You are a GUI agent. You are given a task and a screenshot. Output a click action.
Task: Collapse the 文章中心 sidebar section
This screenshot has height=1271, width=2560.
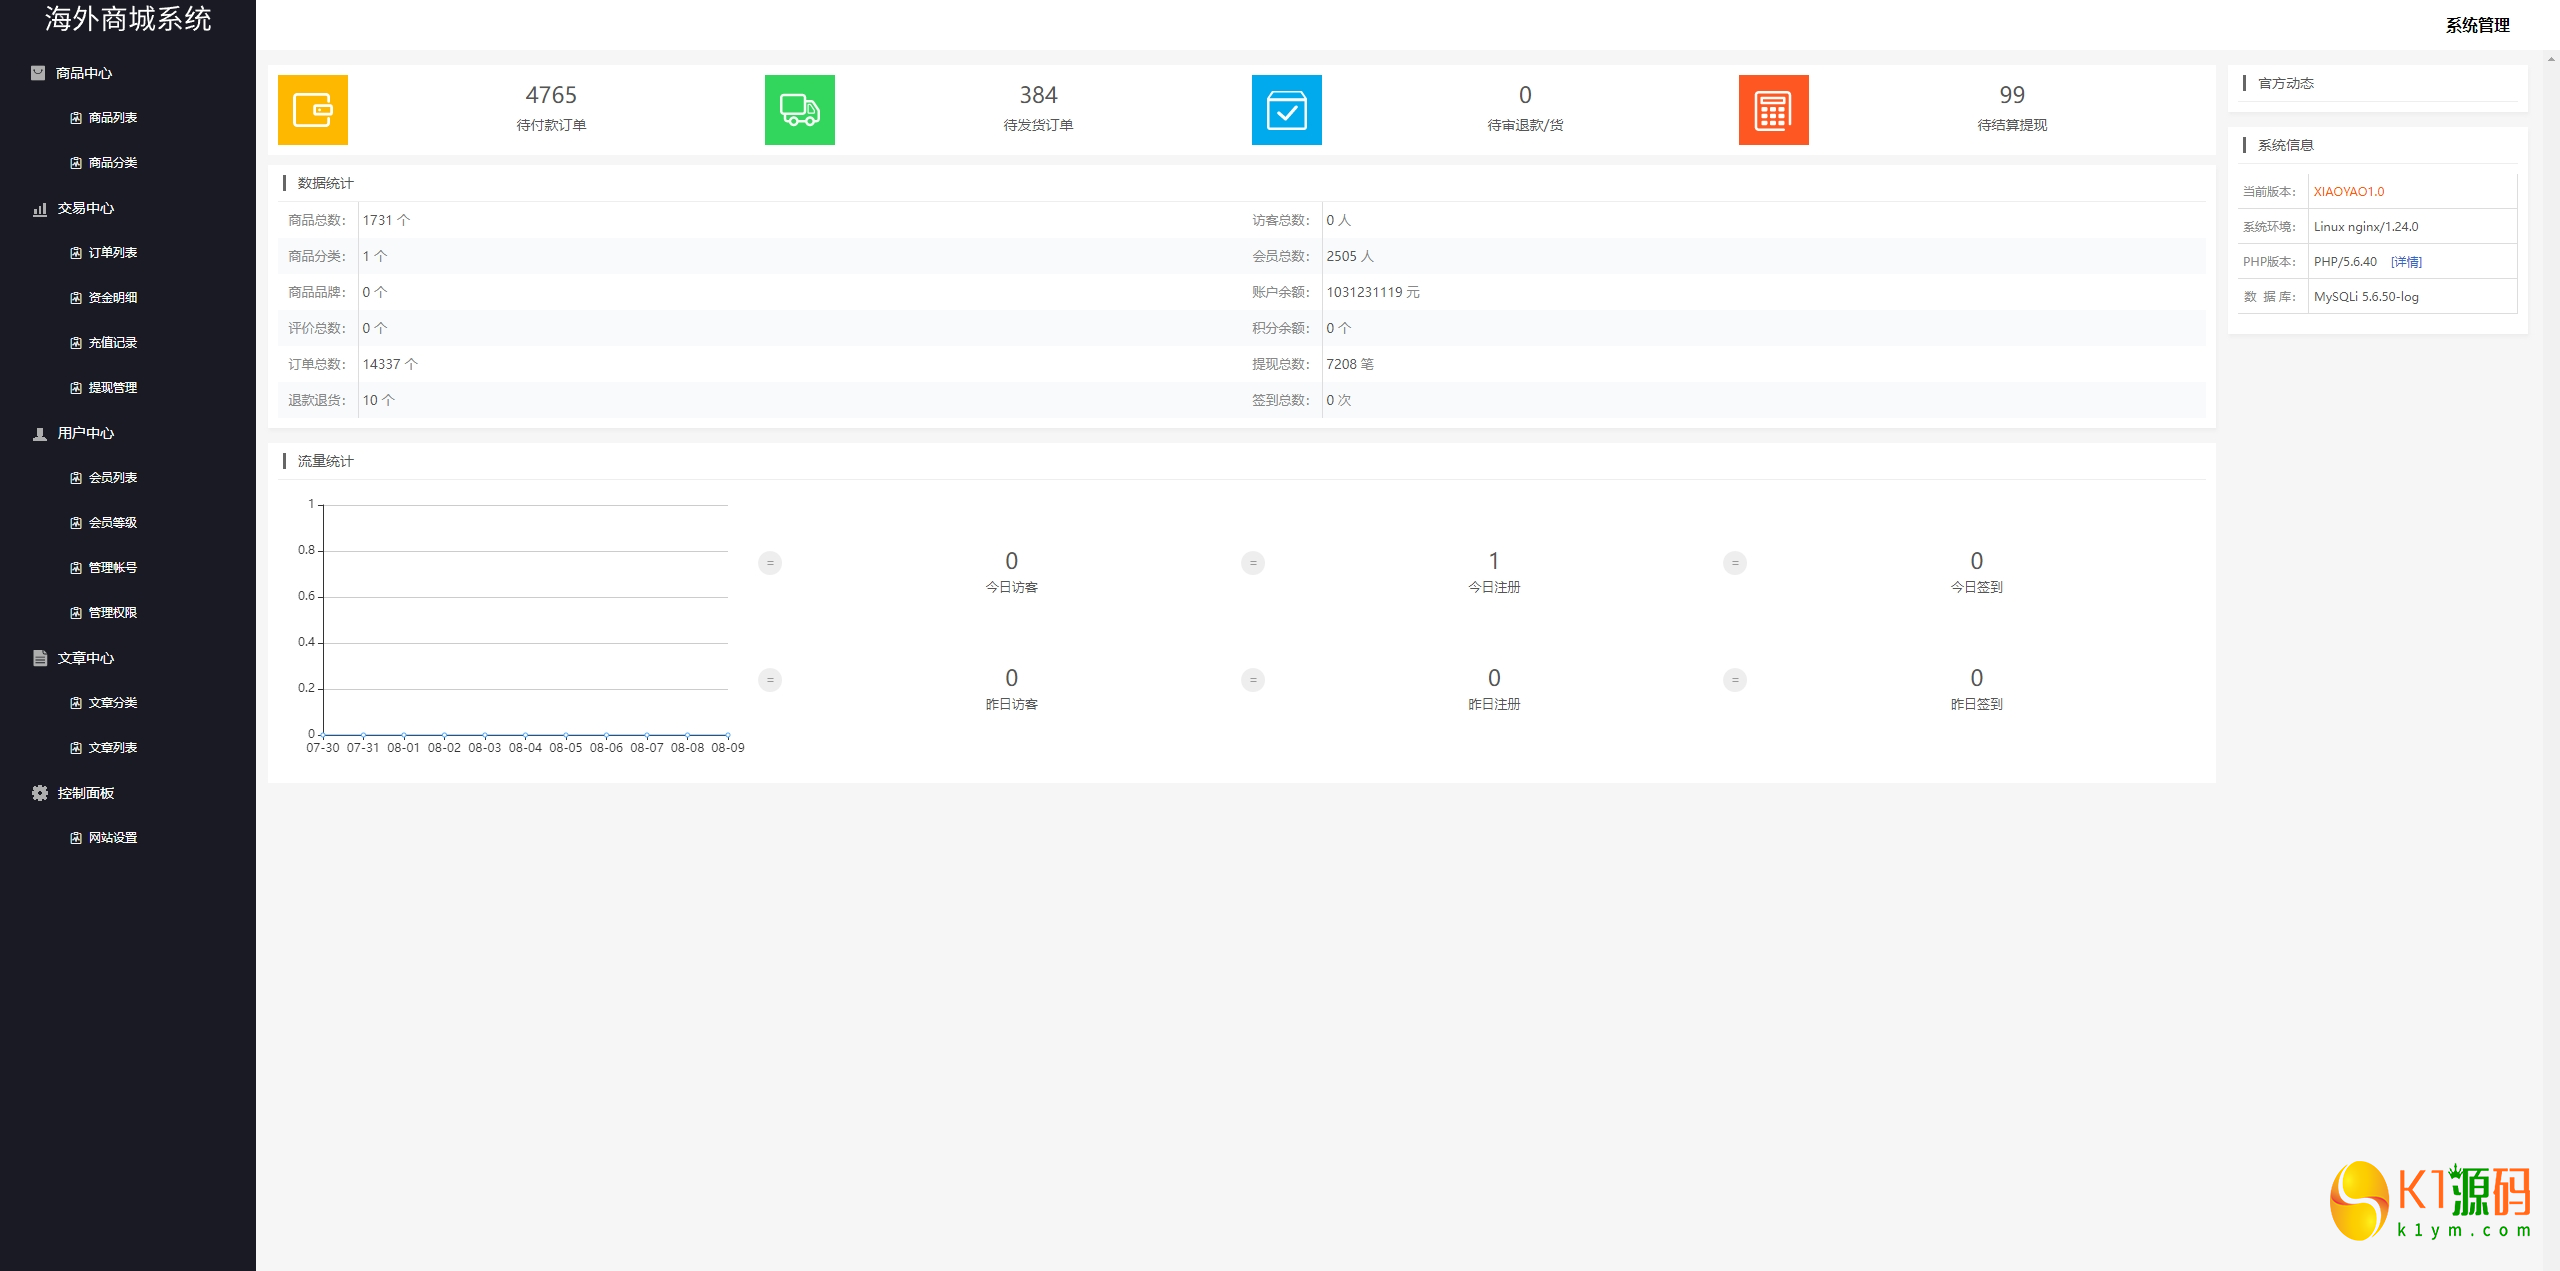[x=86, y=658]
